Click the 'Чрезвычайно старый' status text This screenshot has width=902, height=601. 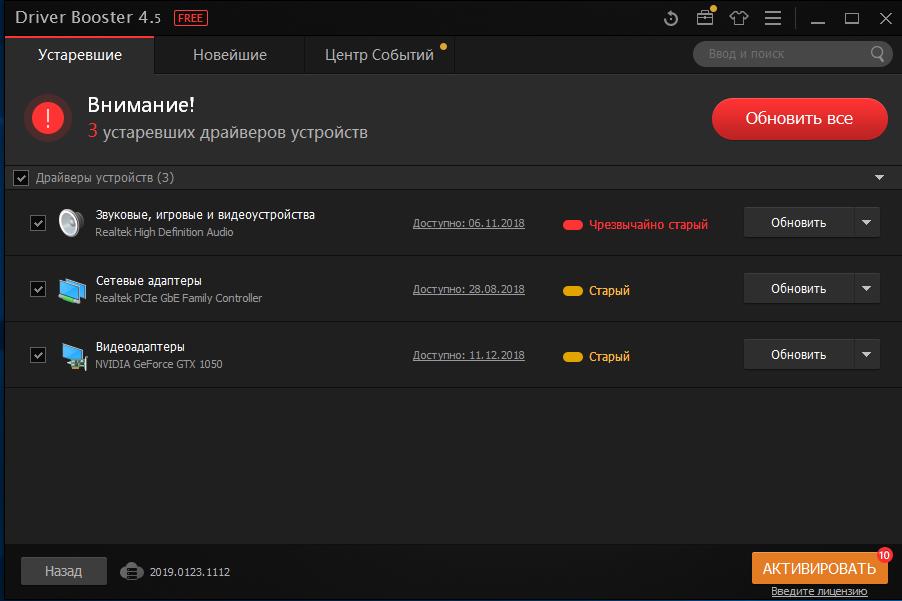tap(648, 225)
